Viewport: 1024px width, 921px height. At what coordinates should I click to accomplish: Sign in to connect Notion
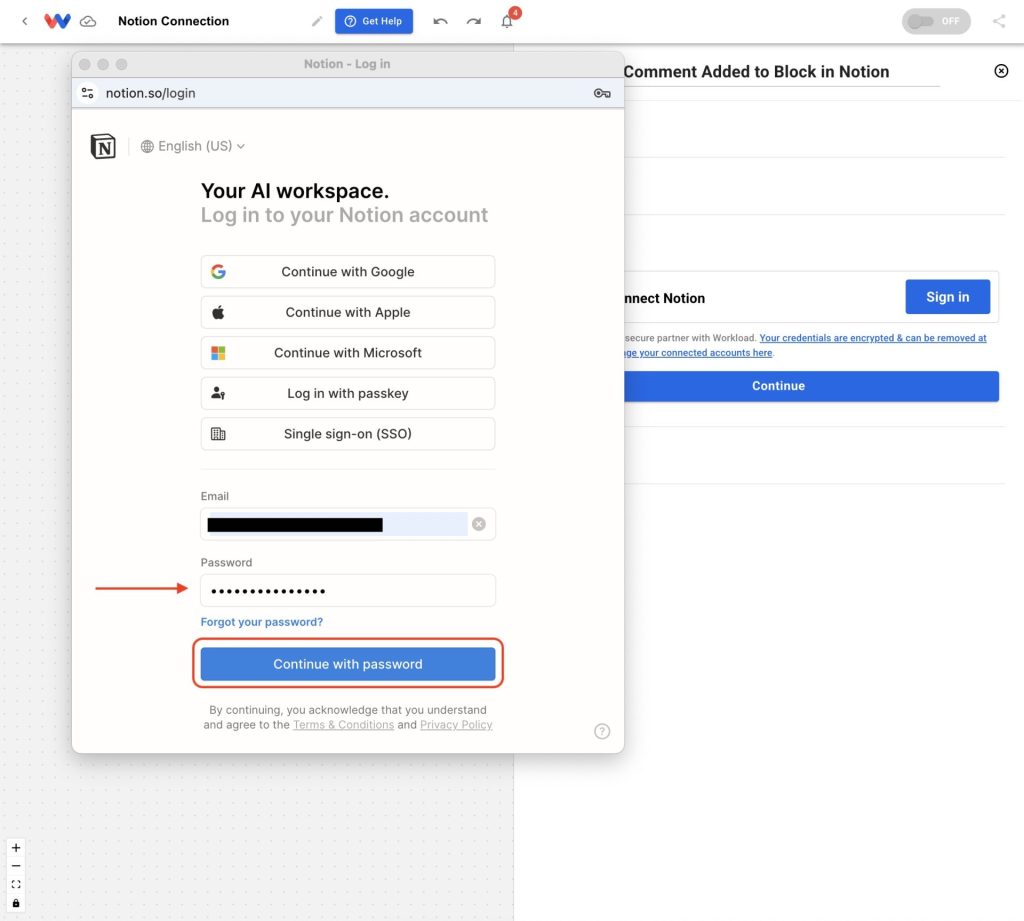(948, 297)
